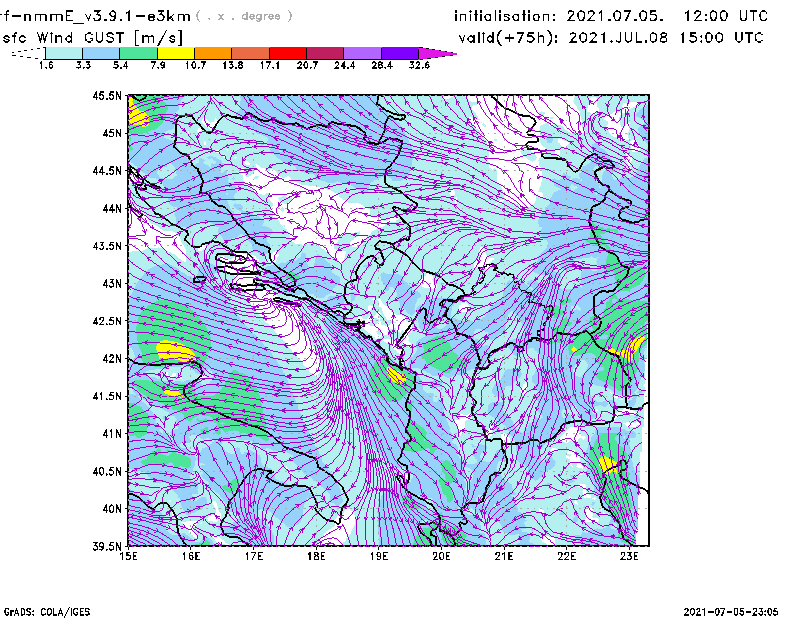The image size is (800, 618).
Task: Click the 45N latitude label
Action: pyautogui.click(x=112, y=133)
